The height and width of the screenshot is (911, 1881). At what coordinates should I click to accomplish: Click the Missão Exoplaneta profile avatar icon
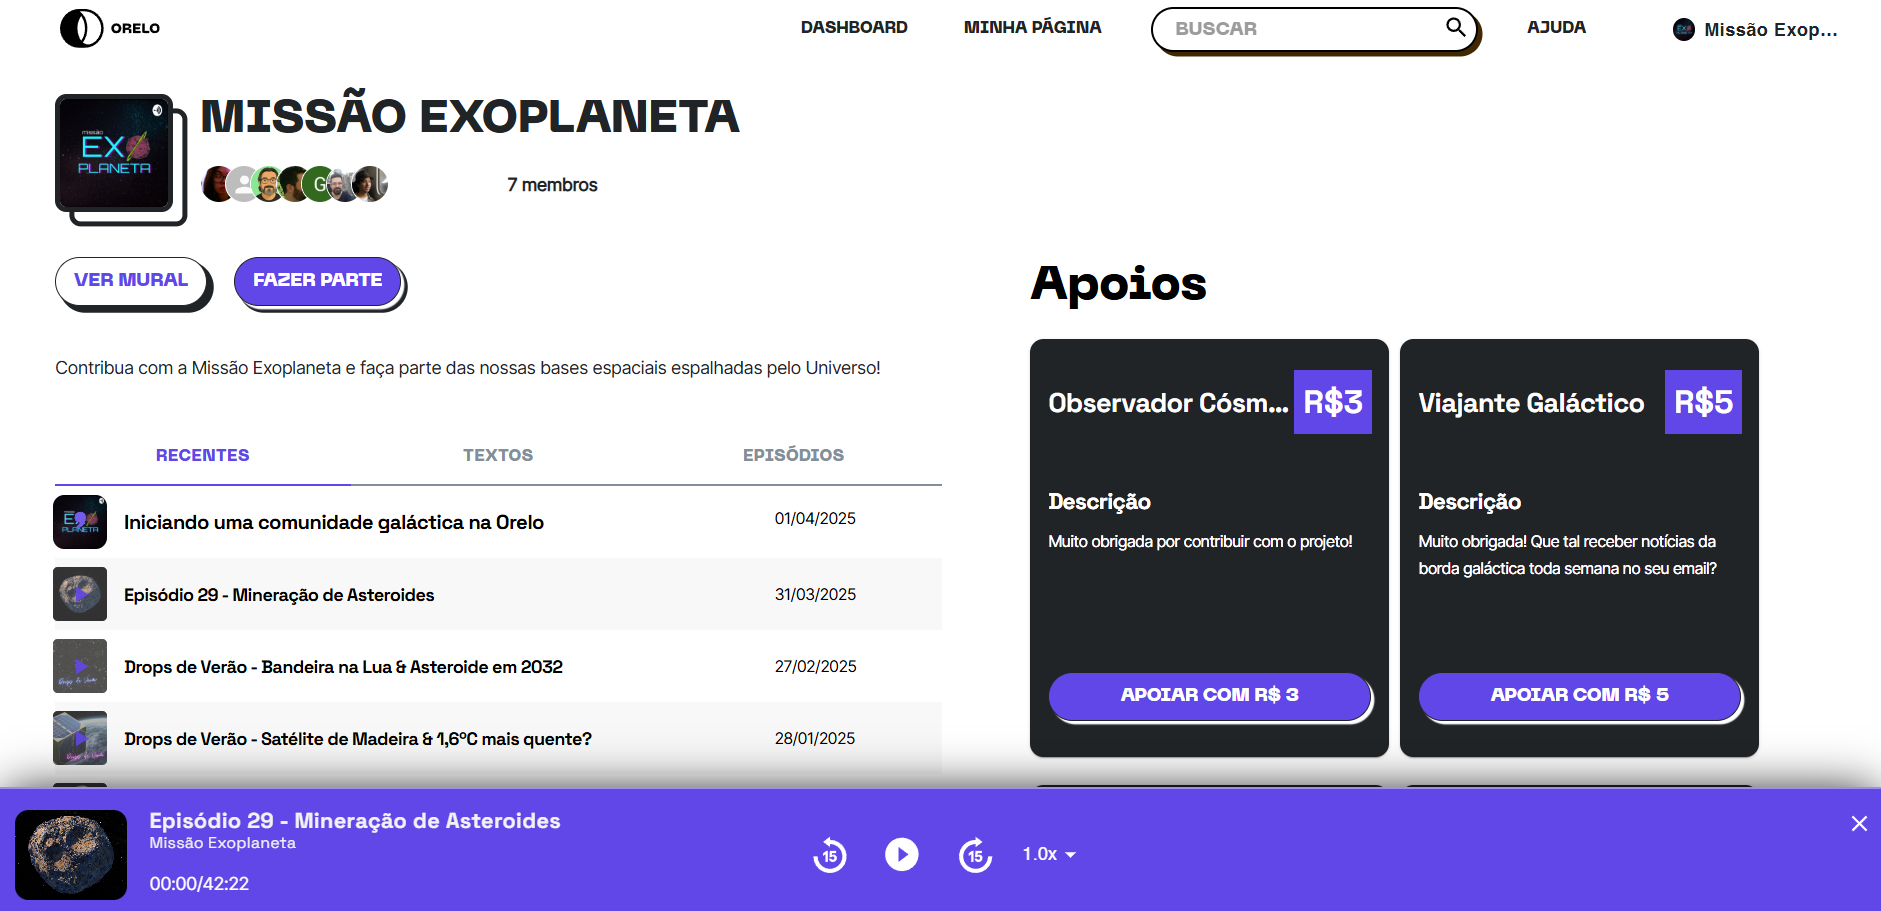click(x=1684, y=30)
